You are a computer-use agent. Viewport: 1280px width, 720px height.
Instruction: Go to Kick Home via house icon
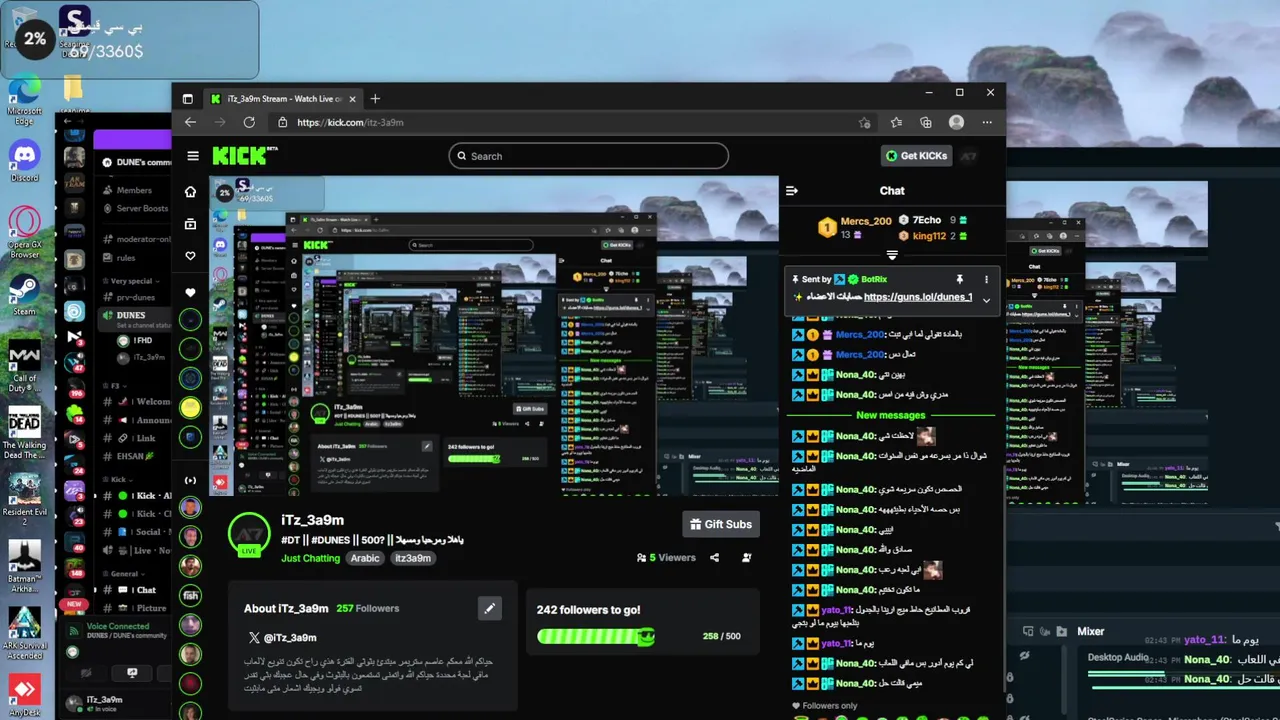click(190, 192)
